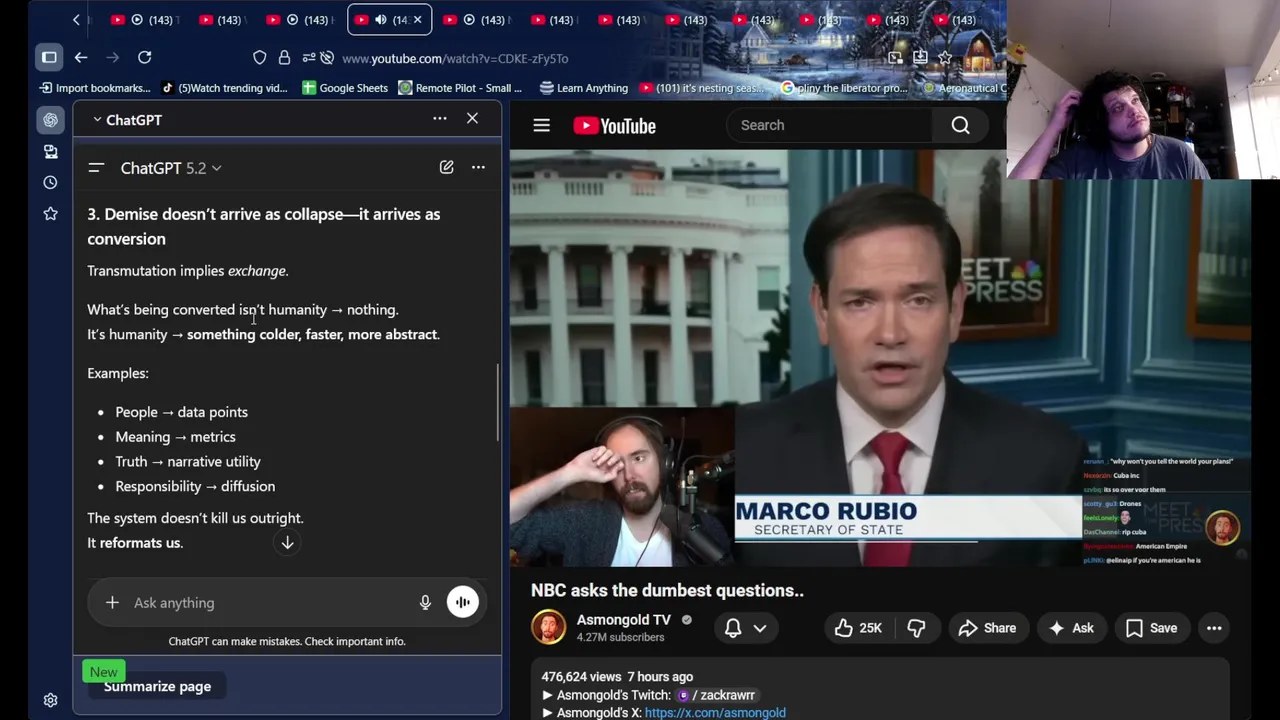Mute the playing tab's audio

pyautogui.click(x=380, y=19)
